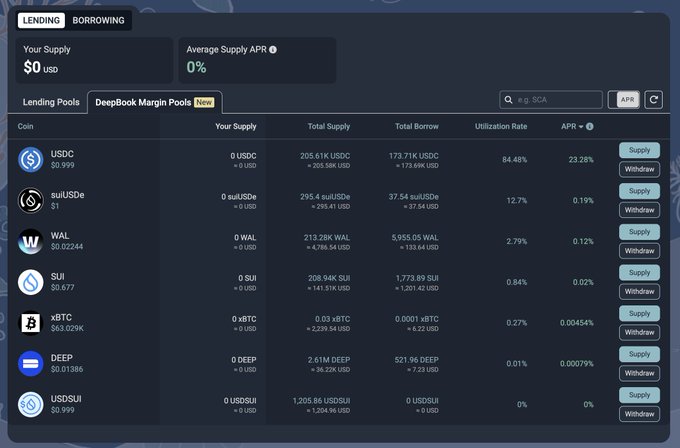Screen dimensions: 680x448
Task: Click the magnifier search icon
Action: [508, 100]
